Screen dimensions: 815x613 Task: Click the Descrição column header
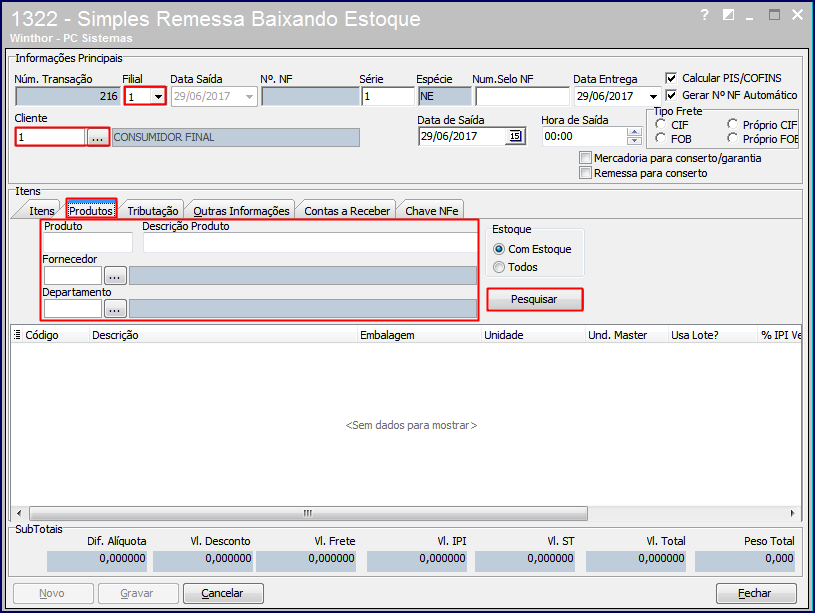(224, 335)
